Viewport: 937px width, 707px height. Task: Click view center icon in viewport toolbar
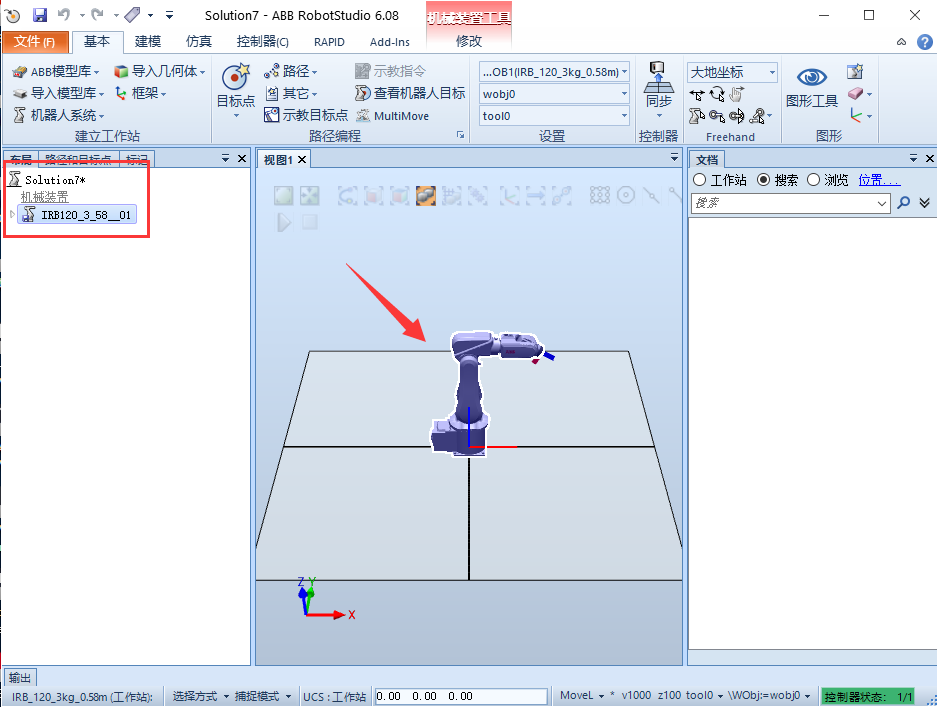(310, 195)
